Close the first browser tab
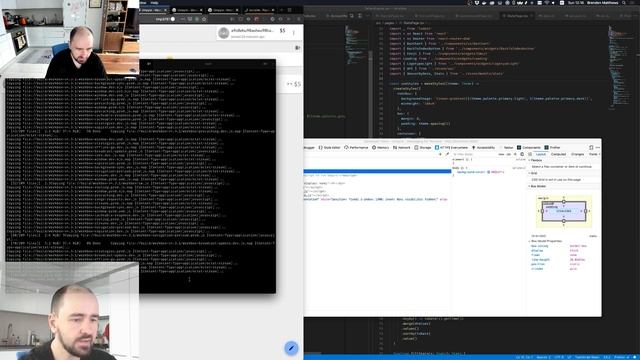The height and width of the screenshot is (360, 640). coord(165,10)
